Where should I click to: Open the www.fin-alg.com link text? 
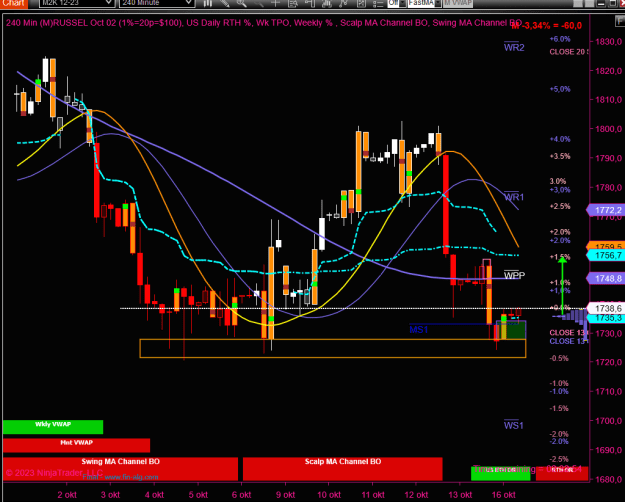[x=131, y=477]
